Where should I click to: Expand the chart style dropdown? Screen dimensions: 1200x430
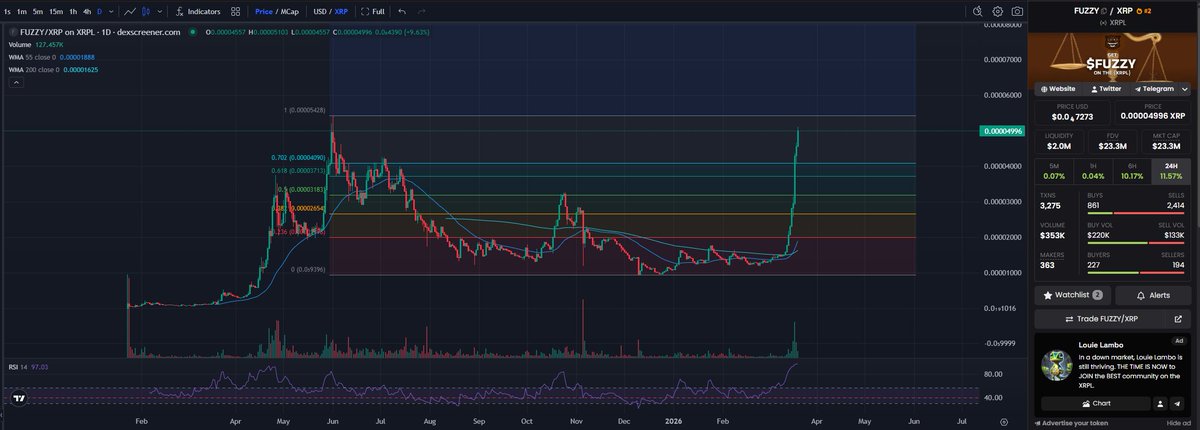[x=161, y=11]
